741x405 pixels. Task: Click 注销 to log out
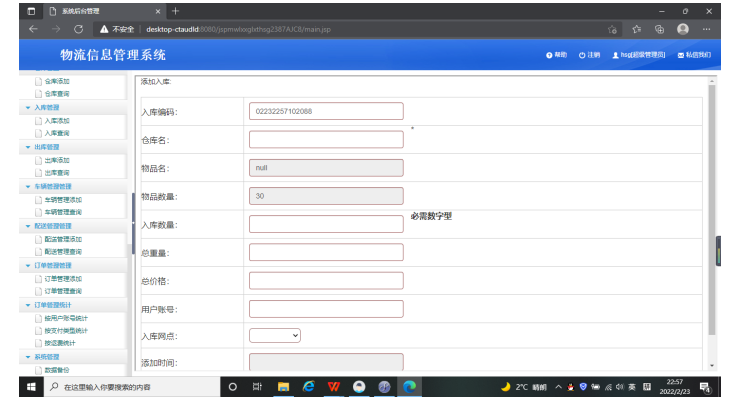[x=589, y=55]
